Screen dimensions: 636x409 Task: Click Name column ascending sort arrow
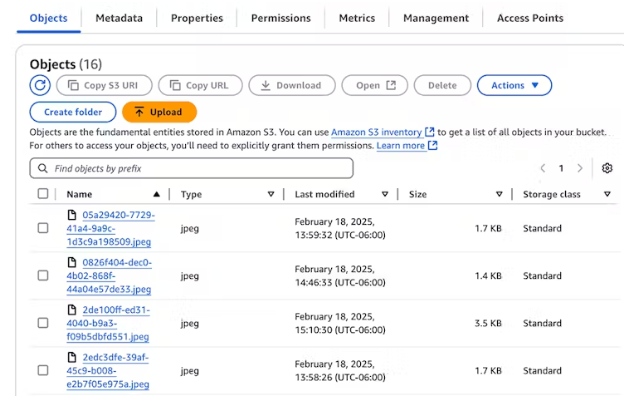click(156, 194)
